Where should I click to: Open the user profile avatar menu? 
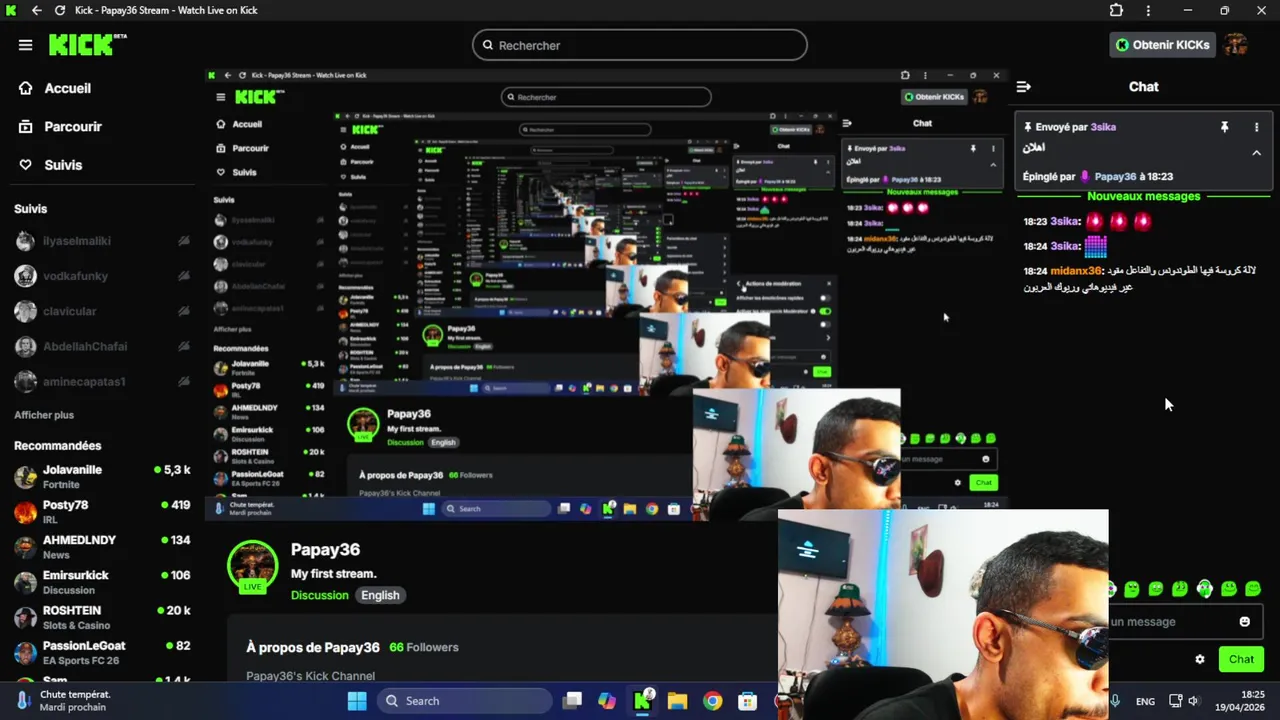[1235, 45]
